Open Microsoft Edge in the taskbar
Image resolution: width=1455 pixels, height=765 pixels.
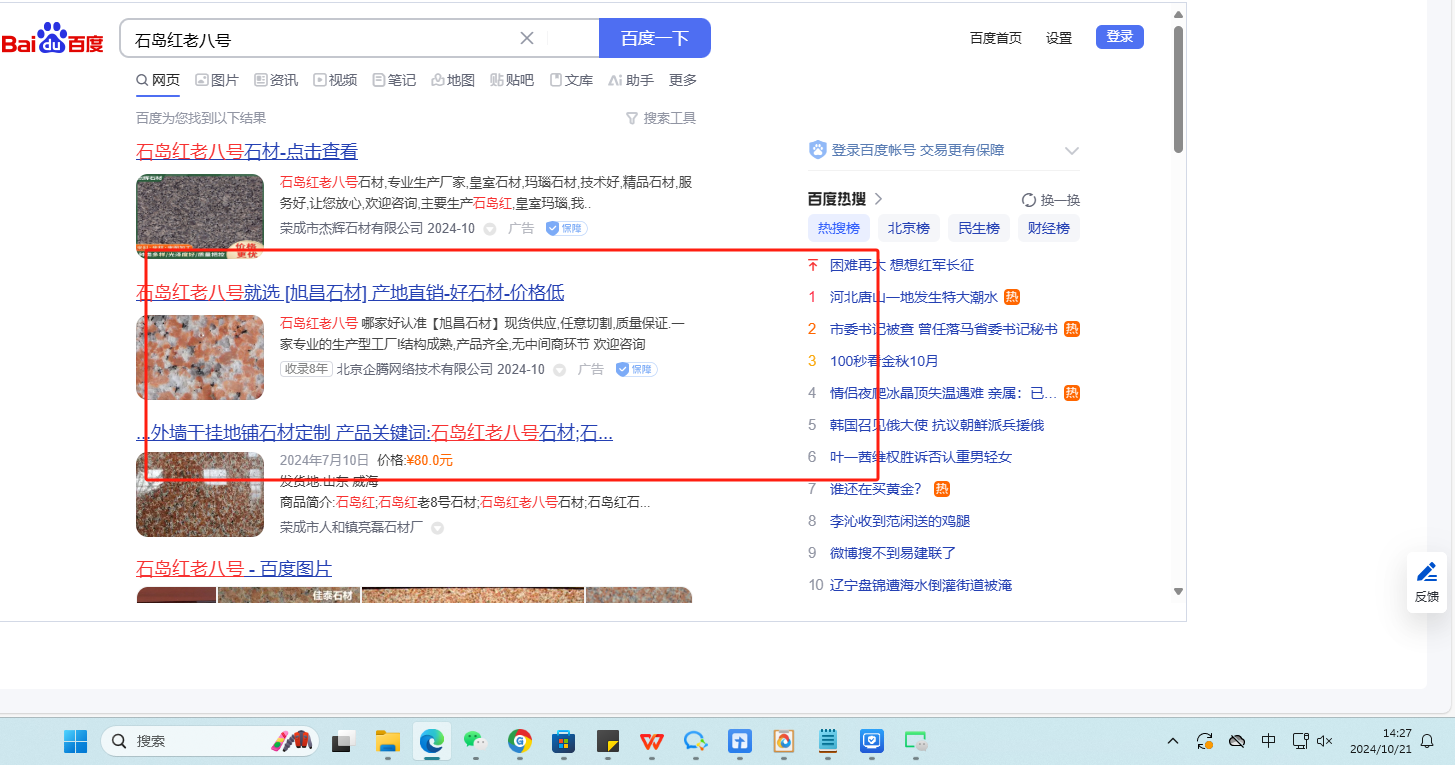(x=431, y=741)
